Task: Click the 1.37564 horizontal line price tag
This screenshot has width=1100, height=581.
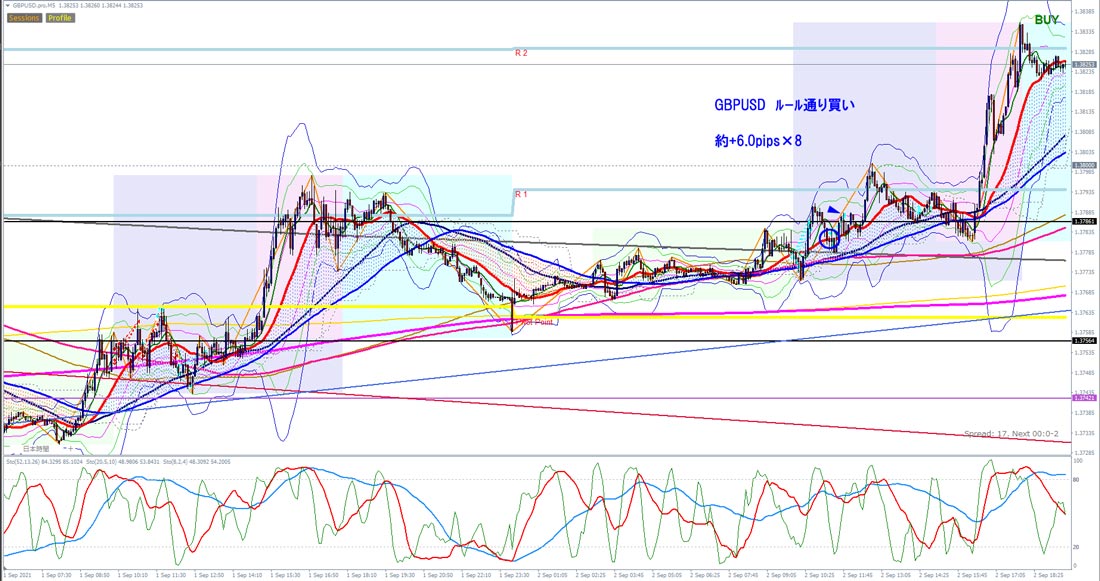Action: pyautogui.click(x=1085, y=341)
